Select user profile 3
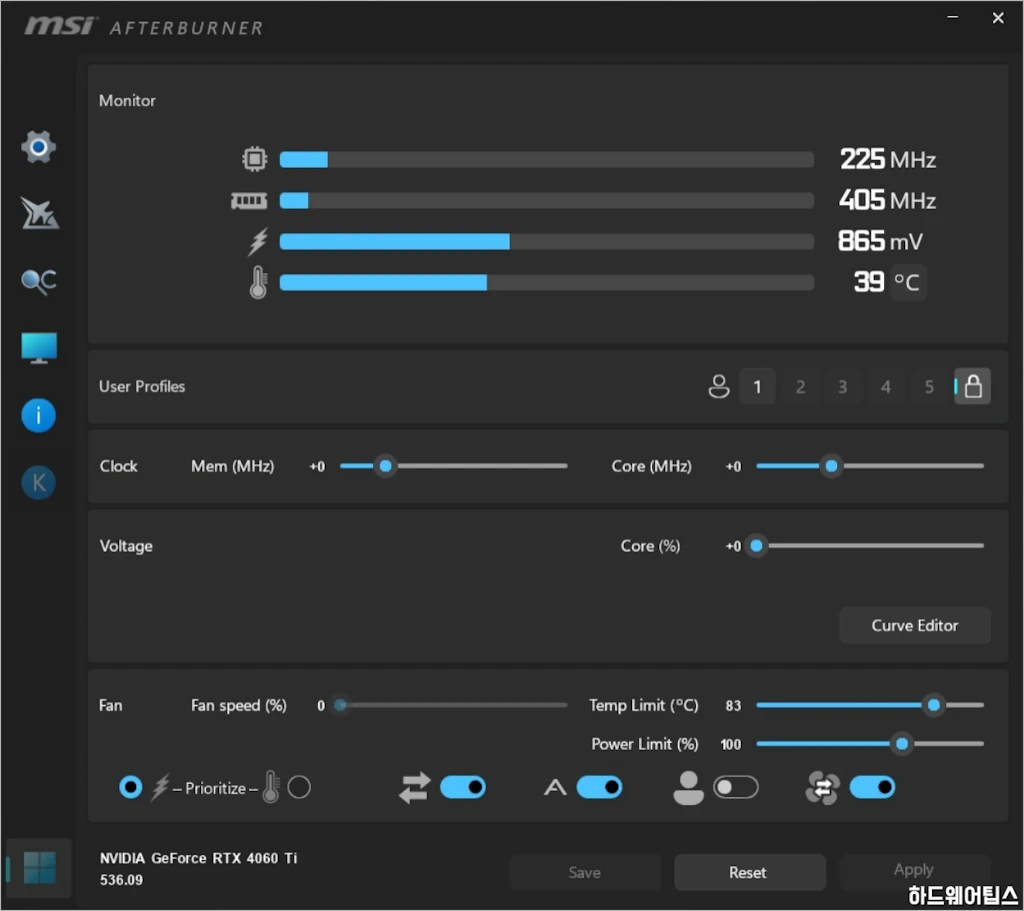The width and height of the screenshot is (1024, 911). click(x=843, y=387)
